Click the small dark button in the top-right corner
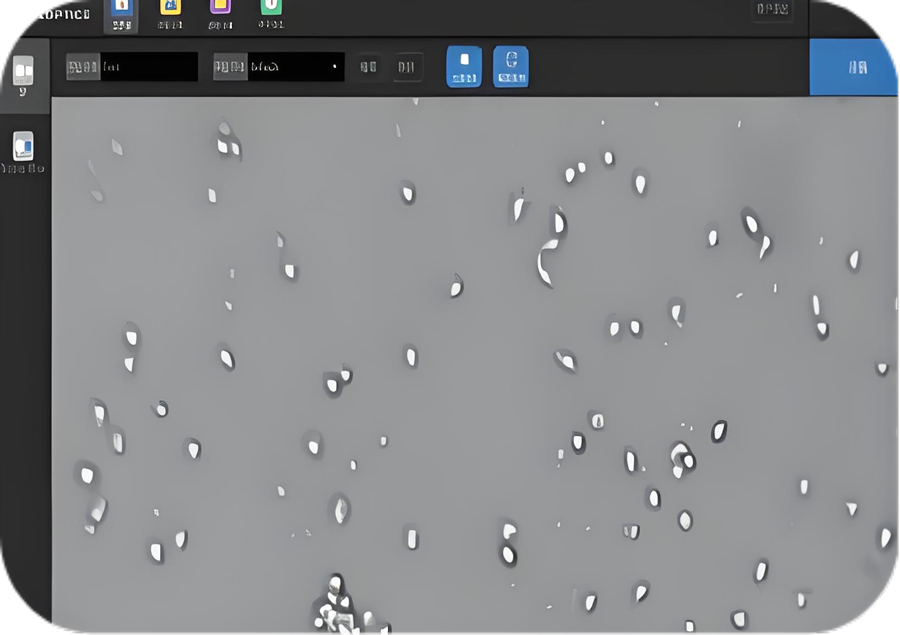The width and height of the screenshot is (900, 635). [x=773, y=10]
